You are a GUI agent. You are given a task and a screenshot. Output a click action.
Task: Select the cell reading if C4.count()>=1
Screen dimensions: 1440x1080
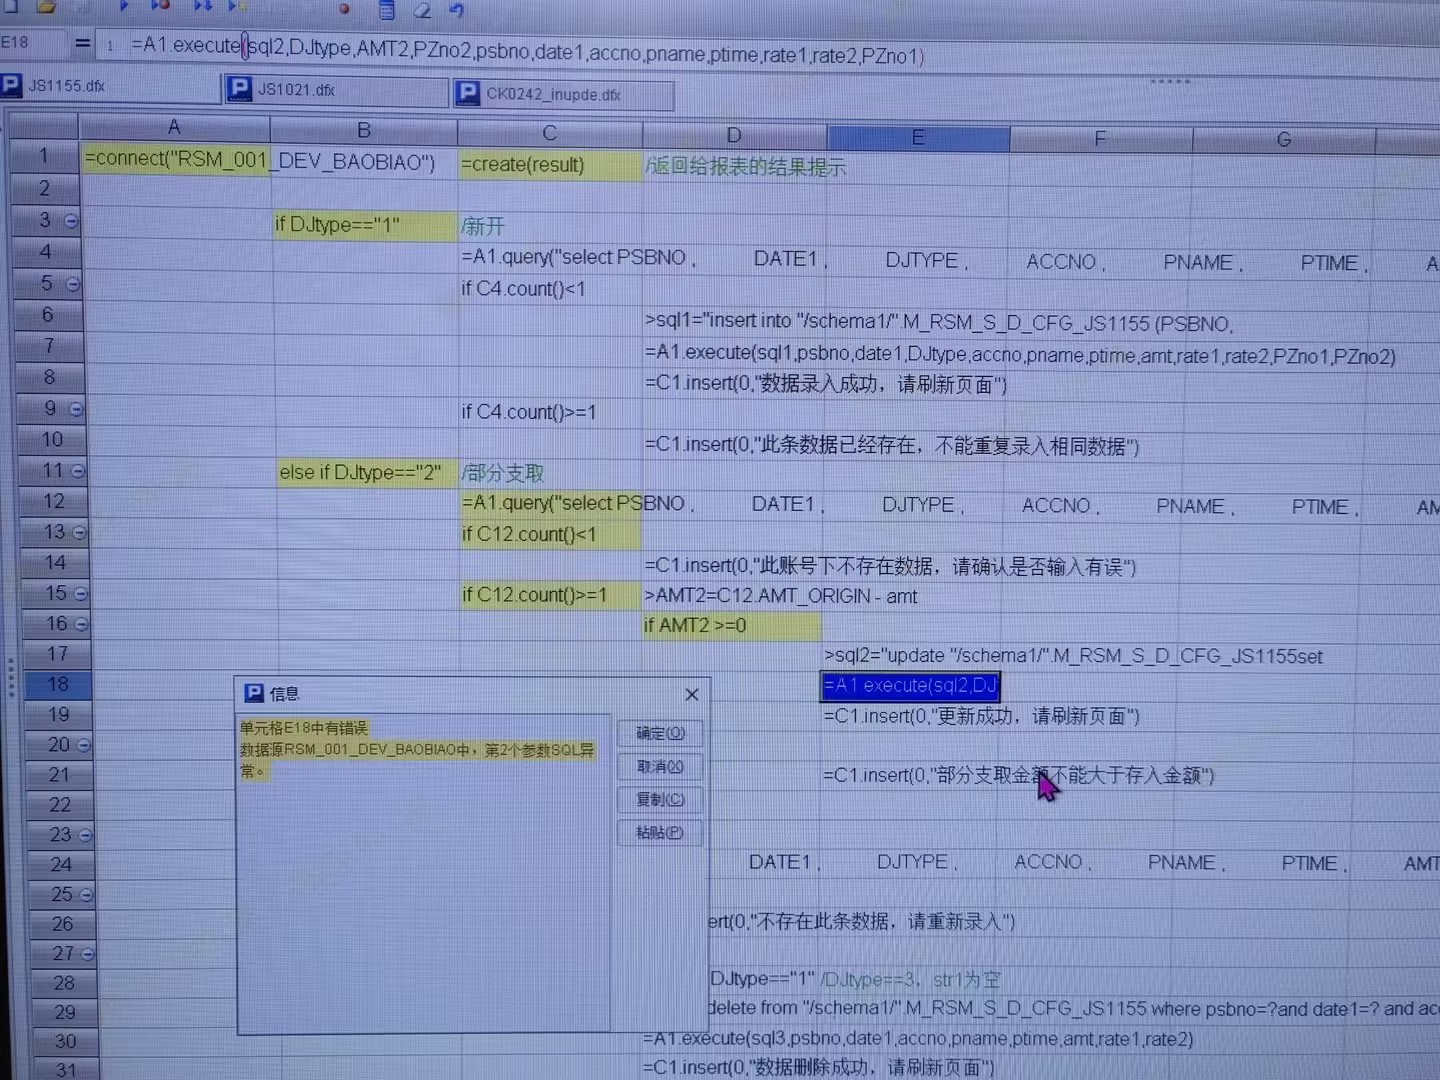[x=551, y=412]
